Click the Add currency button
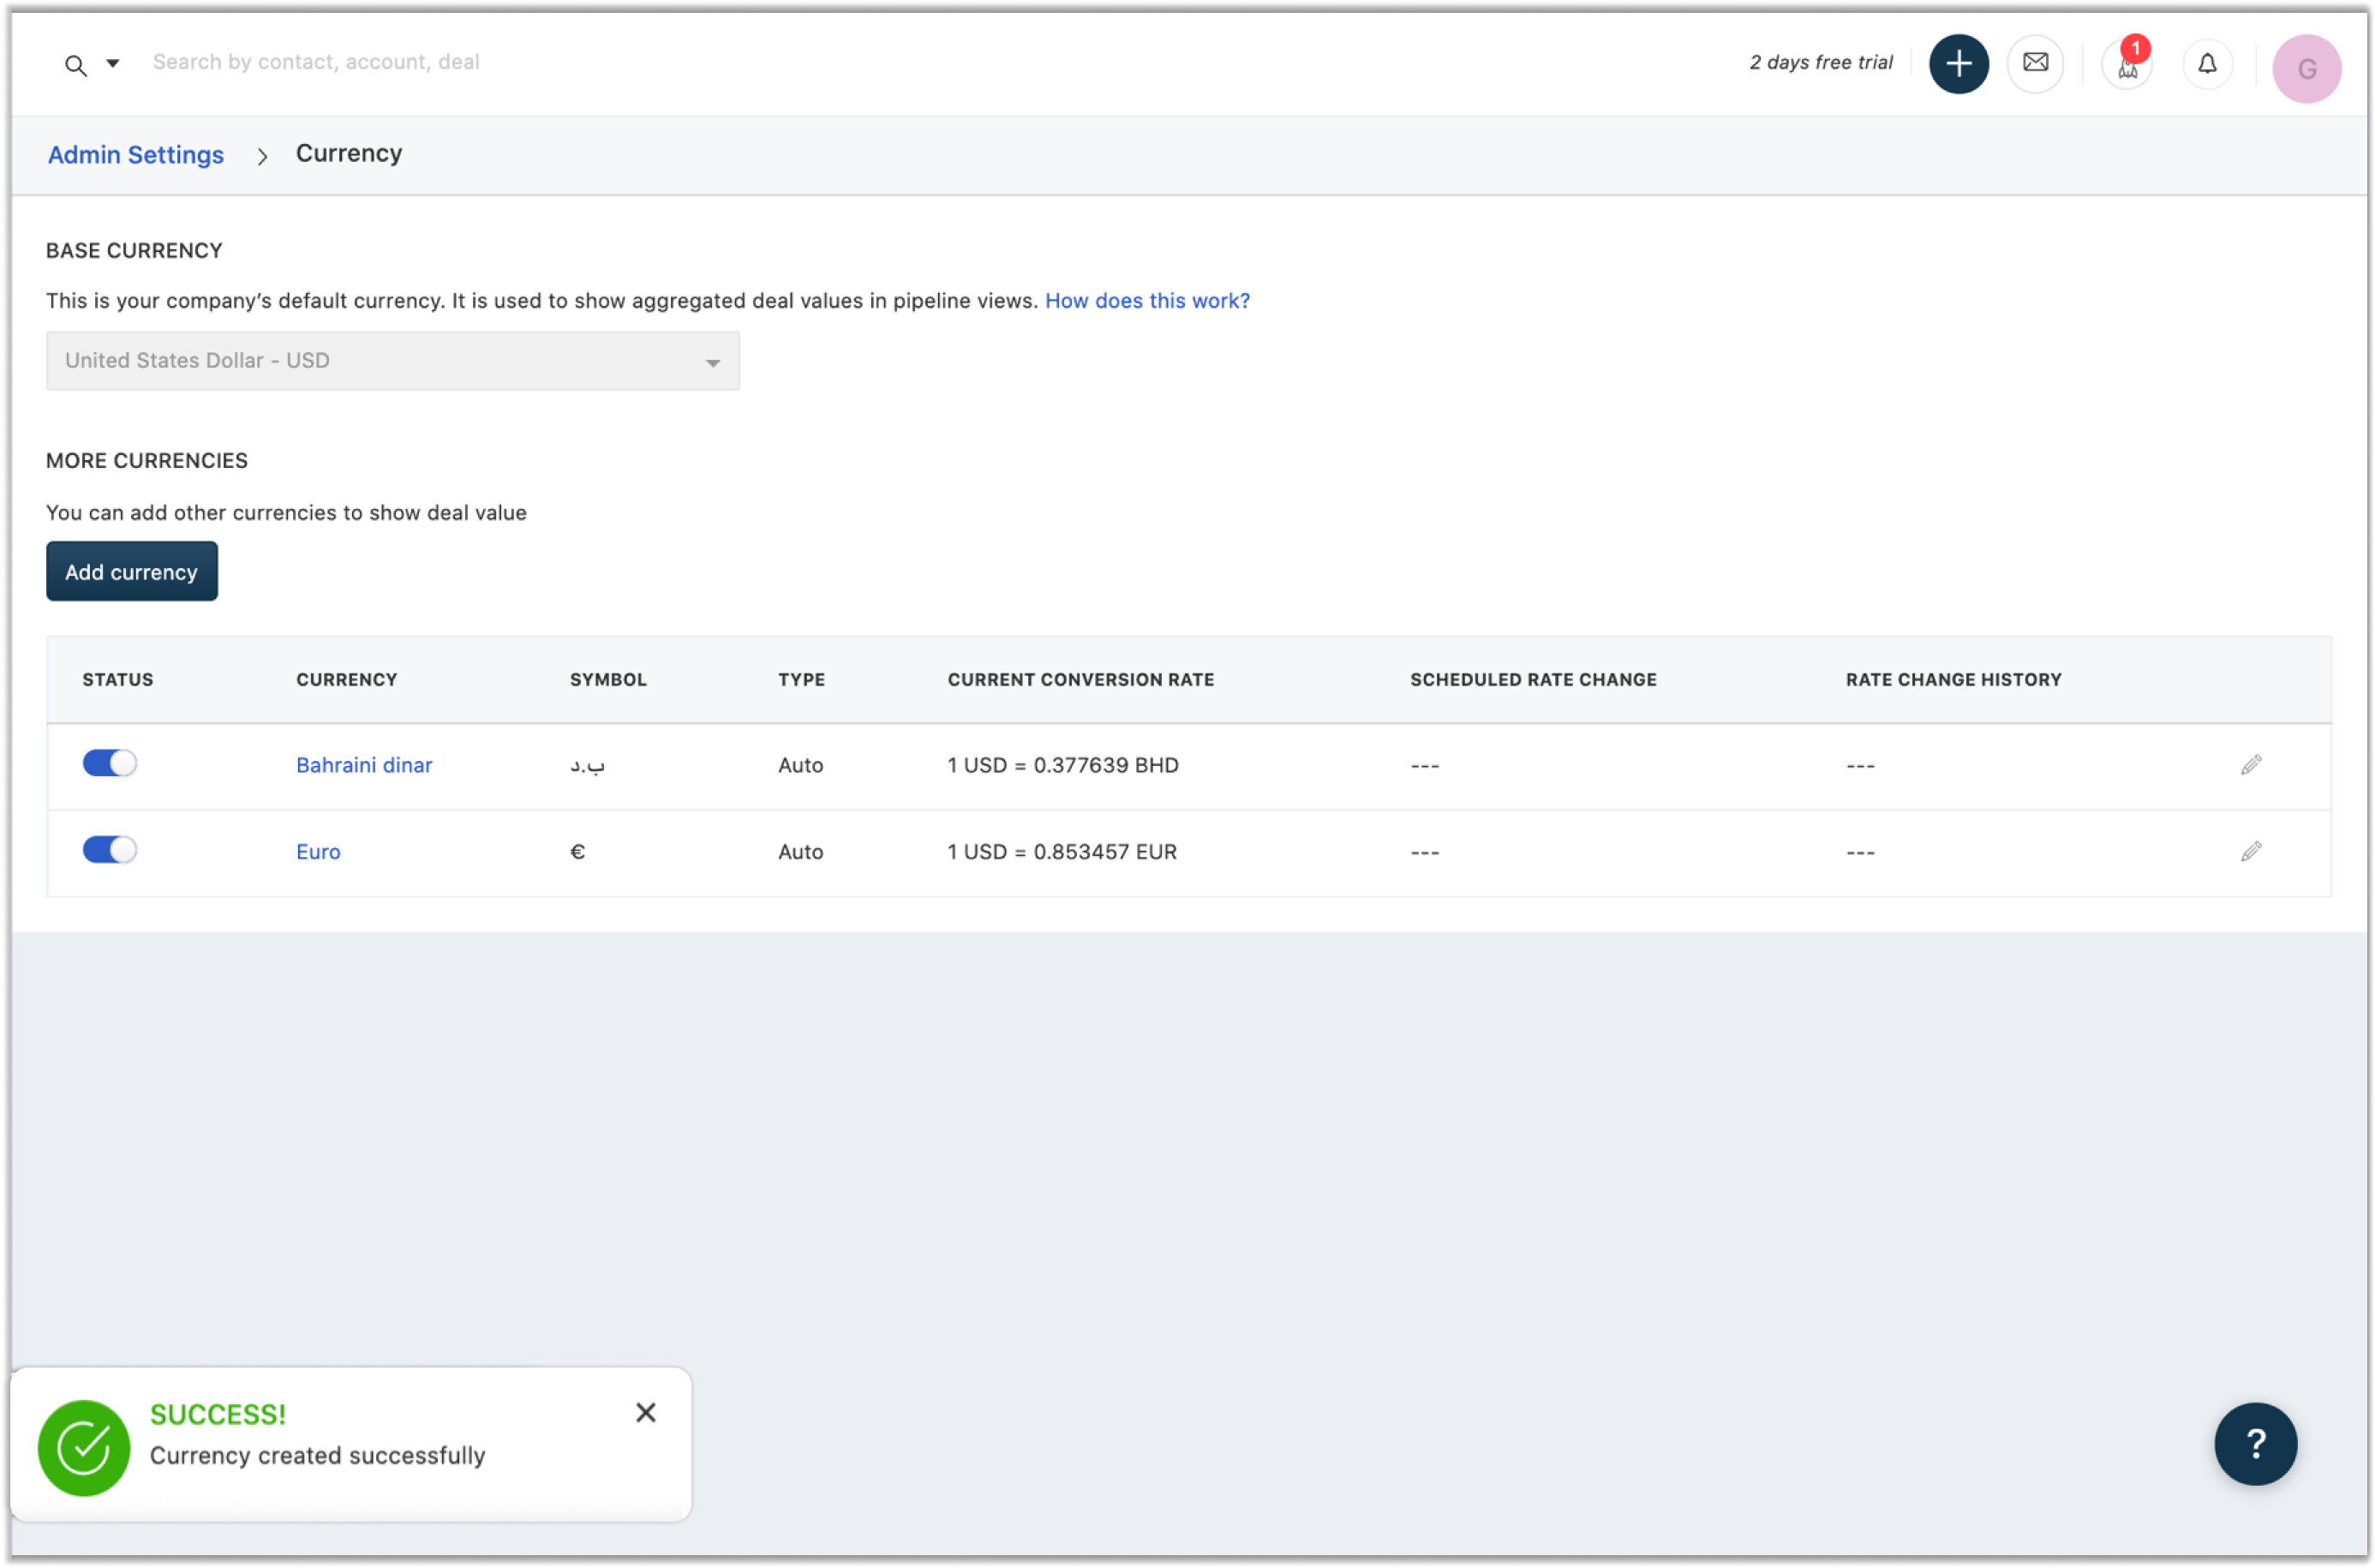The image size is (2375, 1568). [x=131, y=572]
